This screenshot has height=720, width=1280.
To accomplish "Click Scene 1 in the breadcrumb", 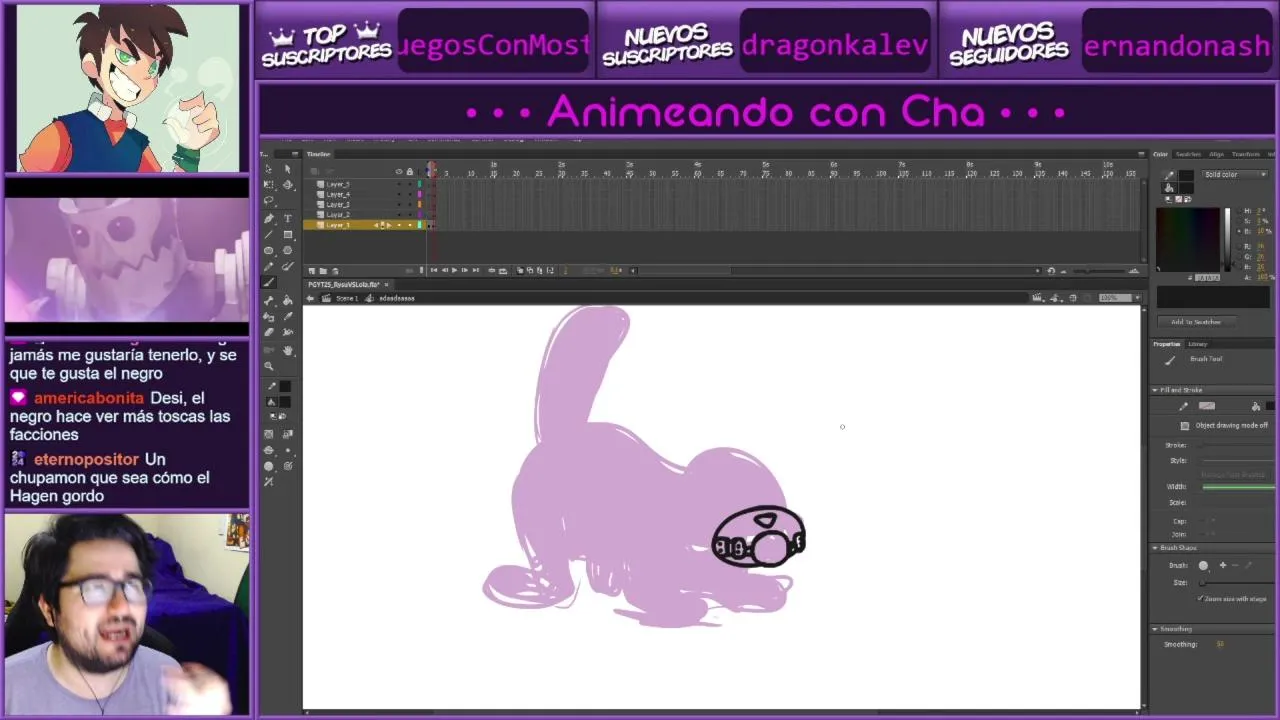I will pyautogui.click(x=346, y=298).
